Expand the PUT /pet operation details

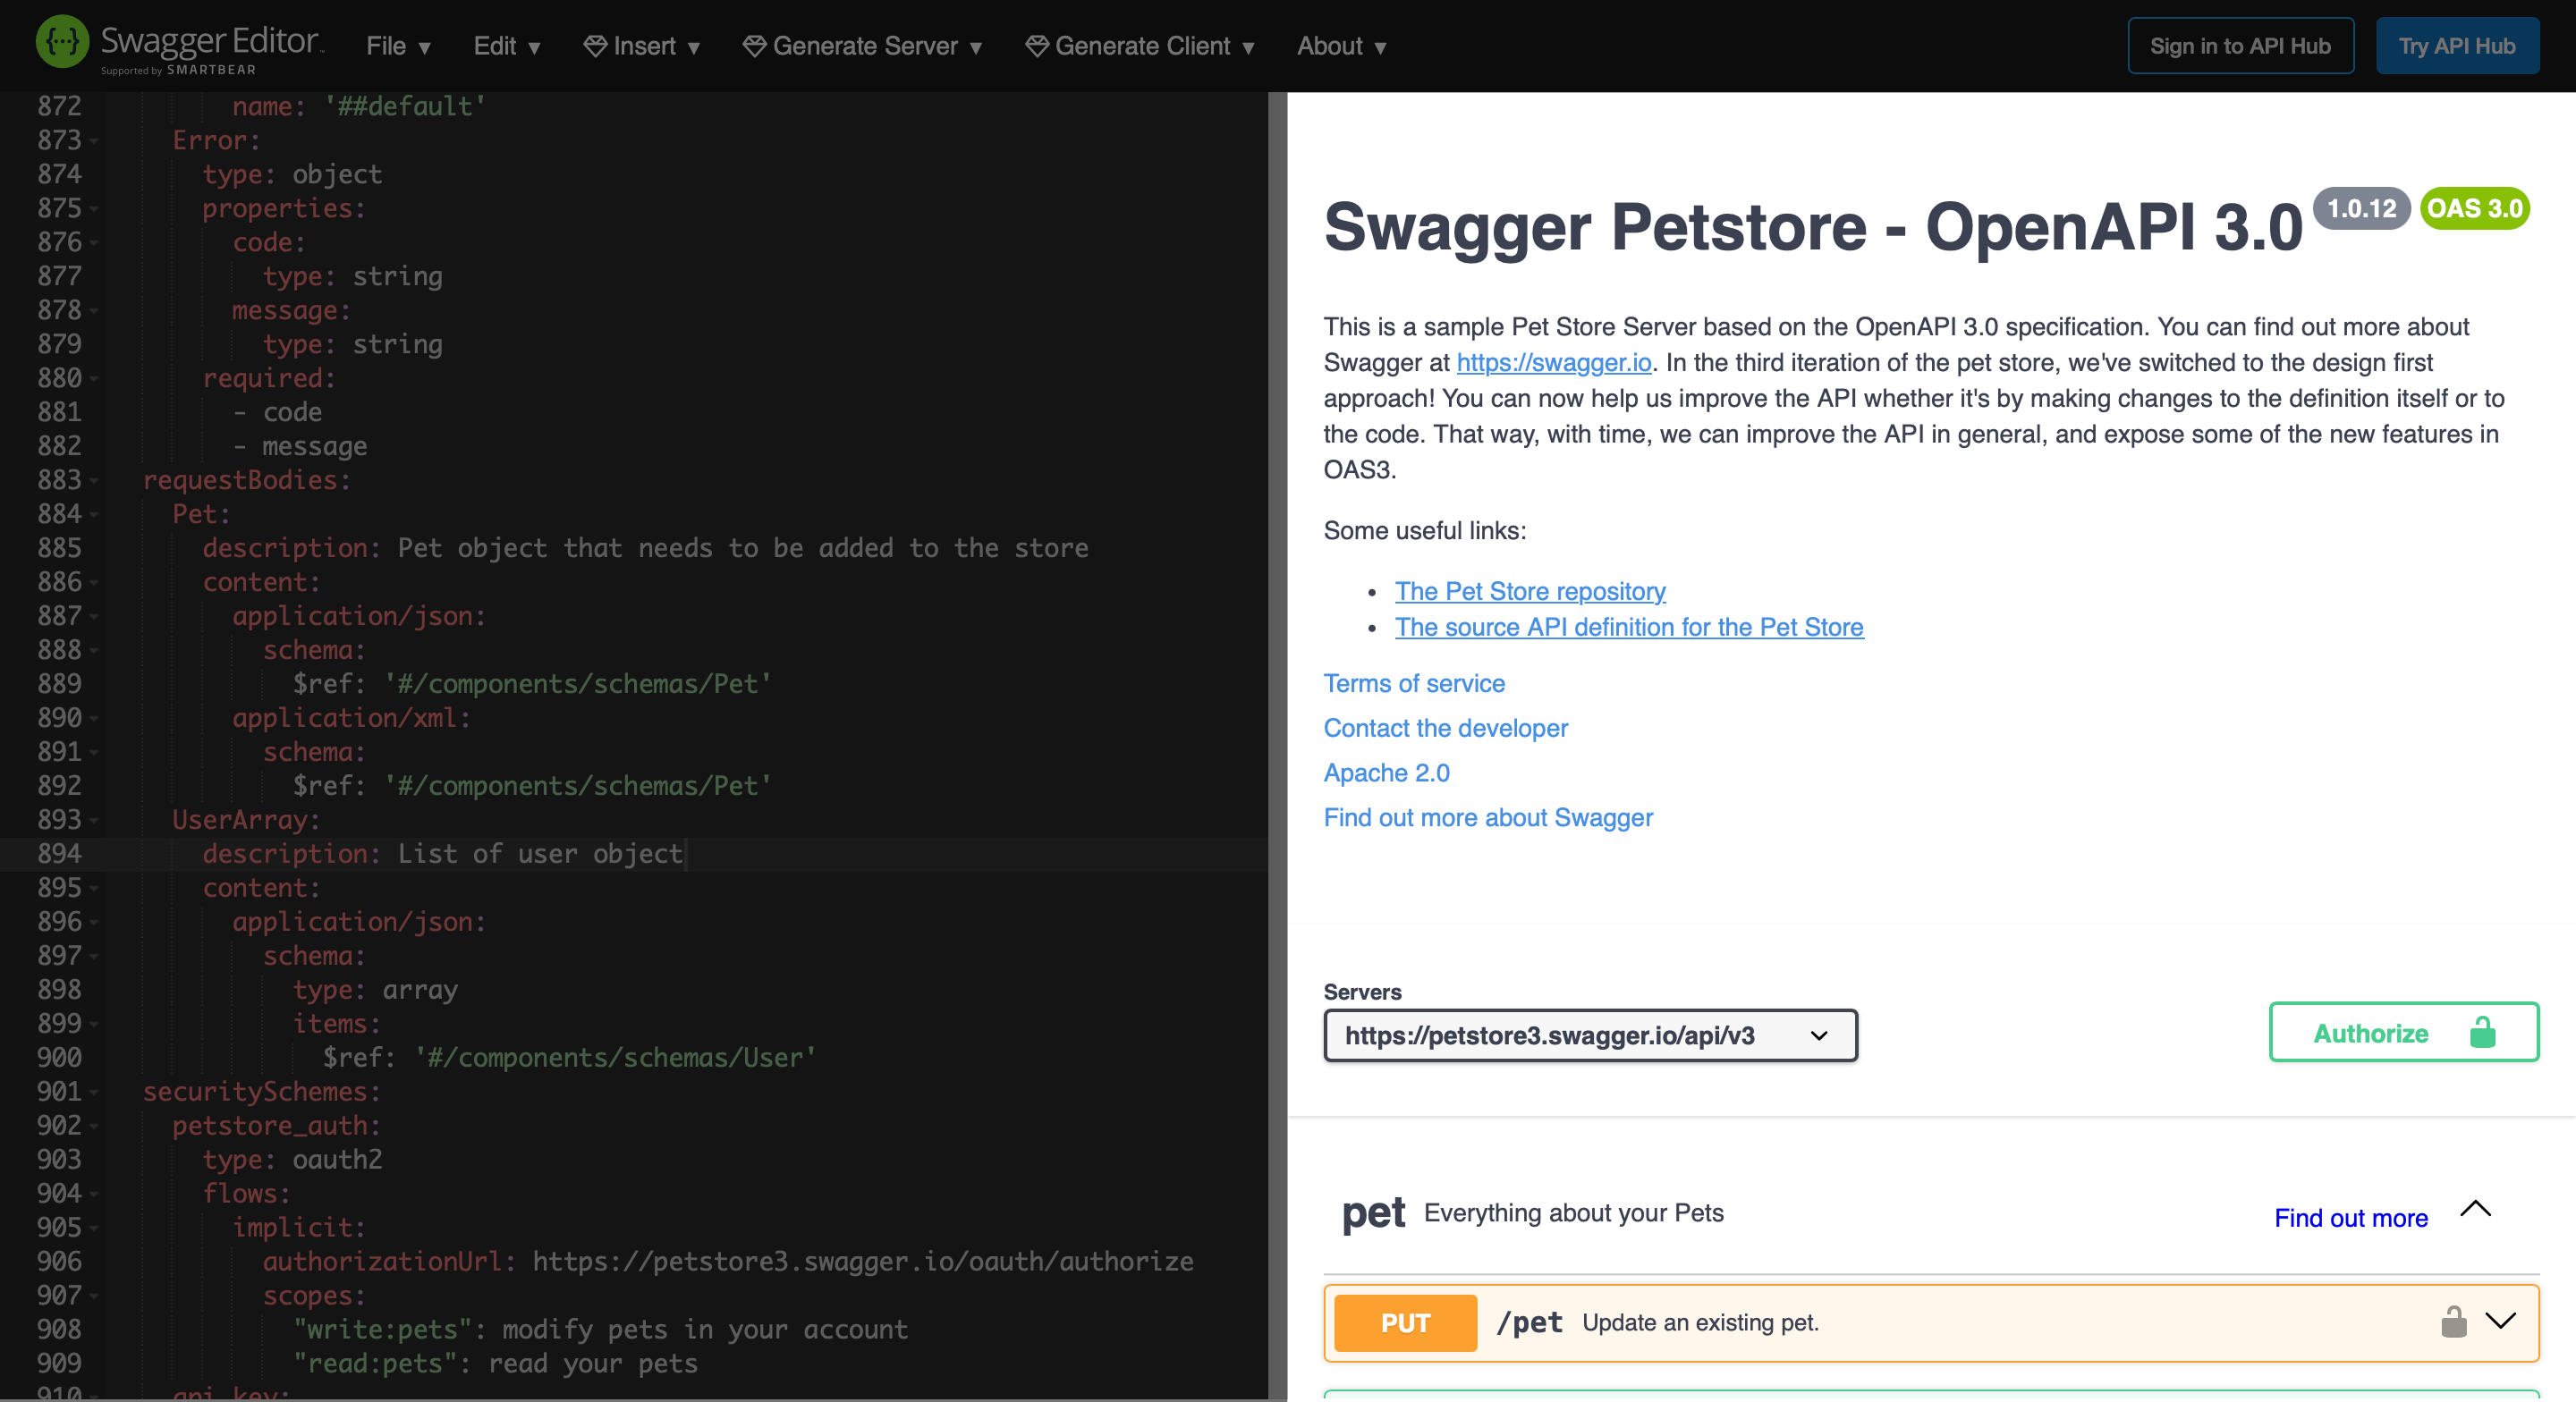[2499, 1322]
